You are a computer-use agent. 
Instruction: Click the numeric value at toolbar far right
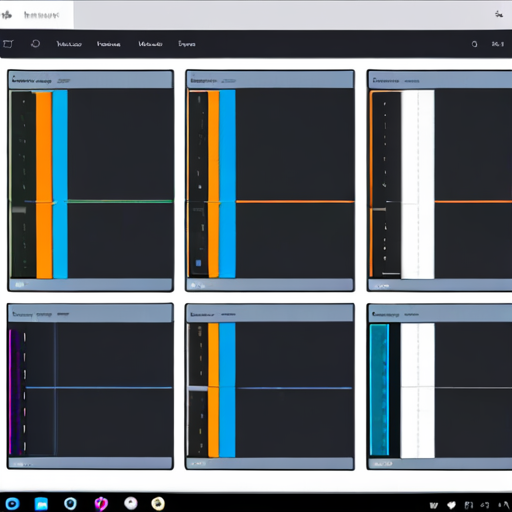pyautogui.click(x=497, y=44)
